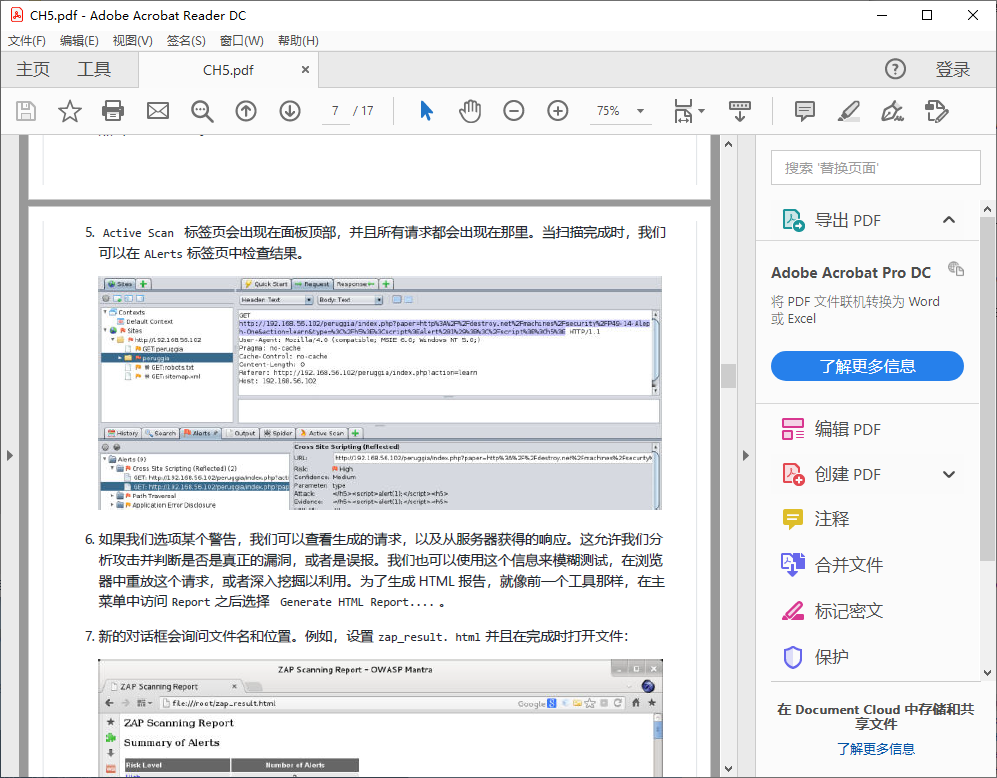This screenshot has width=997, height=778.
Task: Switch to the 工具 tab
Action: pos(94,69)
